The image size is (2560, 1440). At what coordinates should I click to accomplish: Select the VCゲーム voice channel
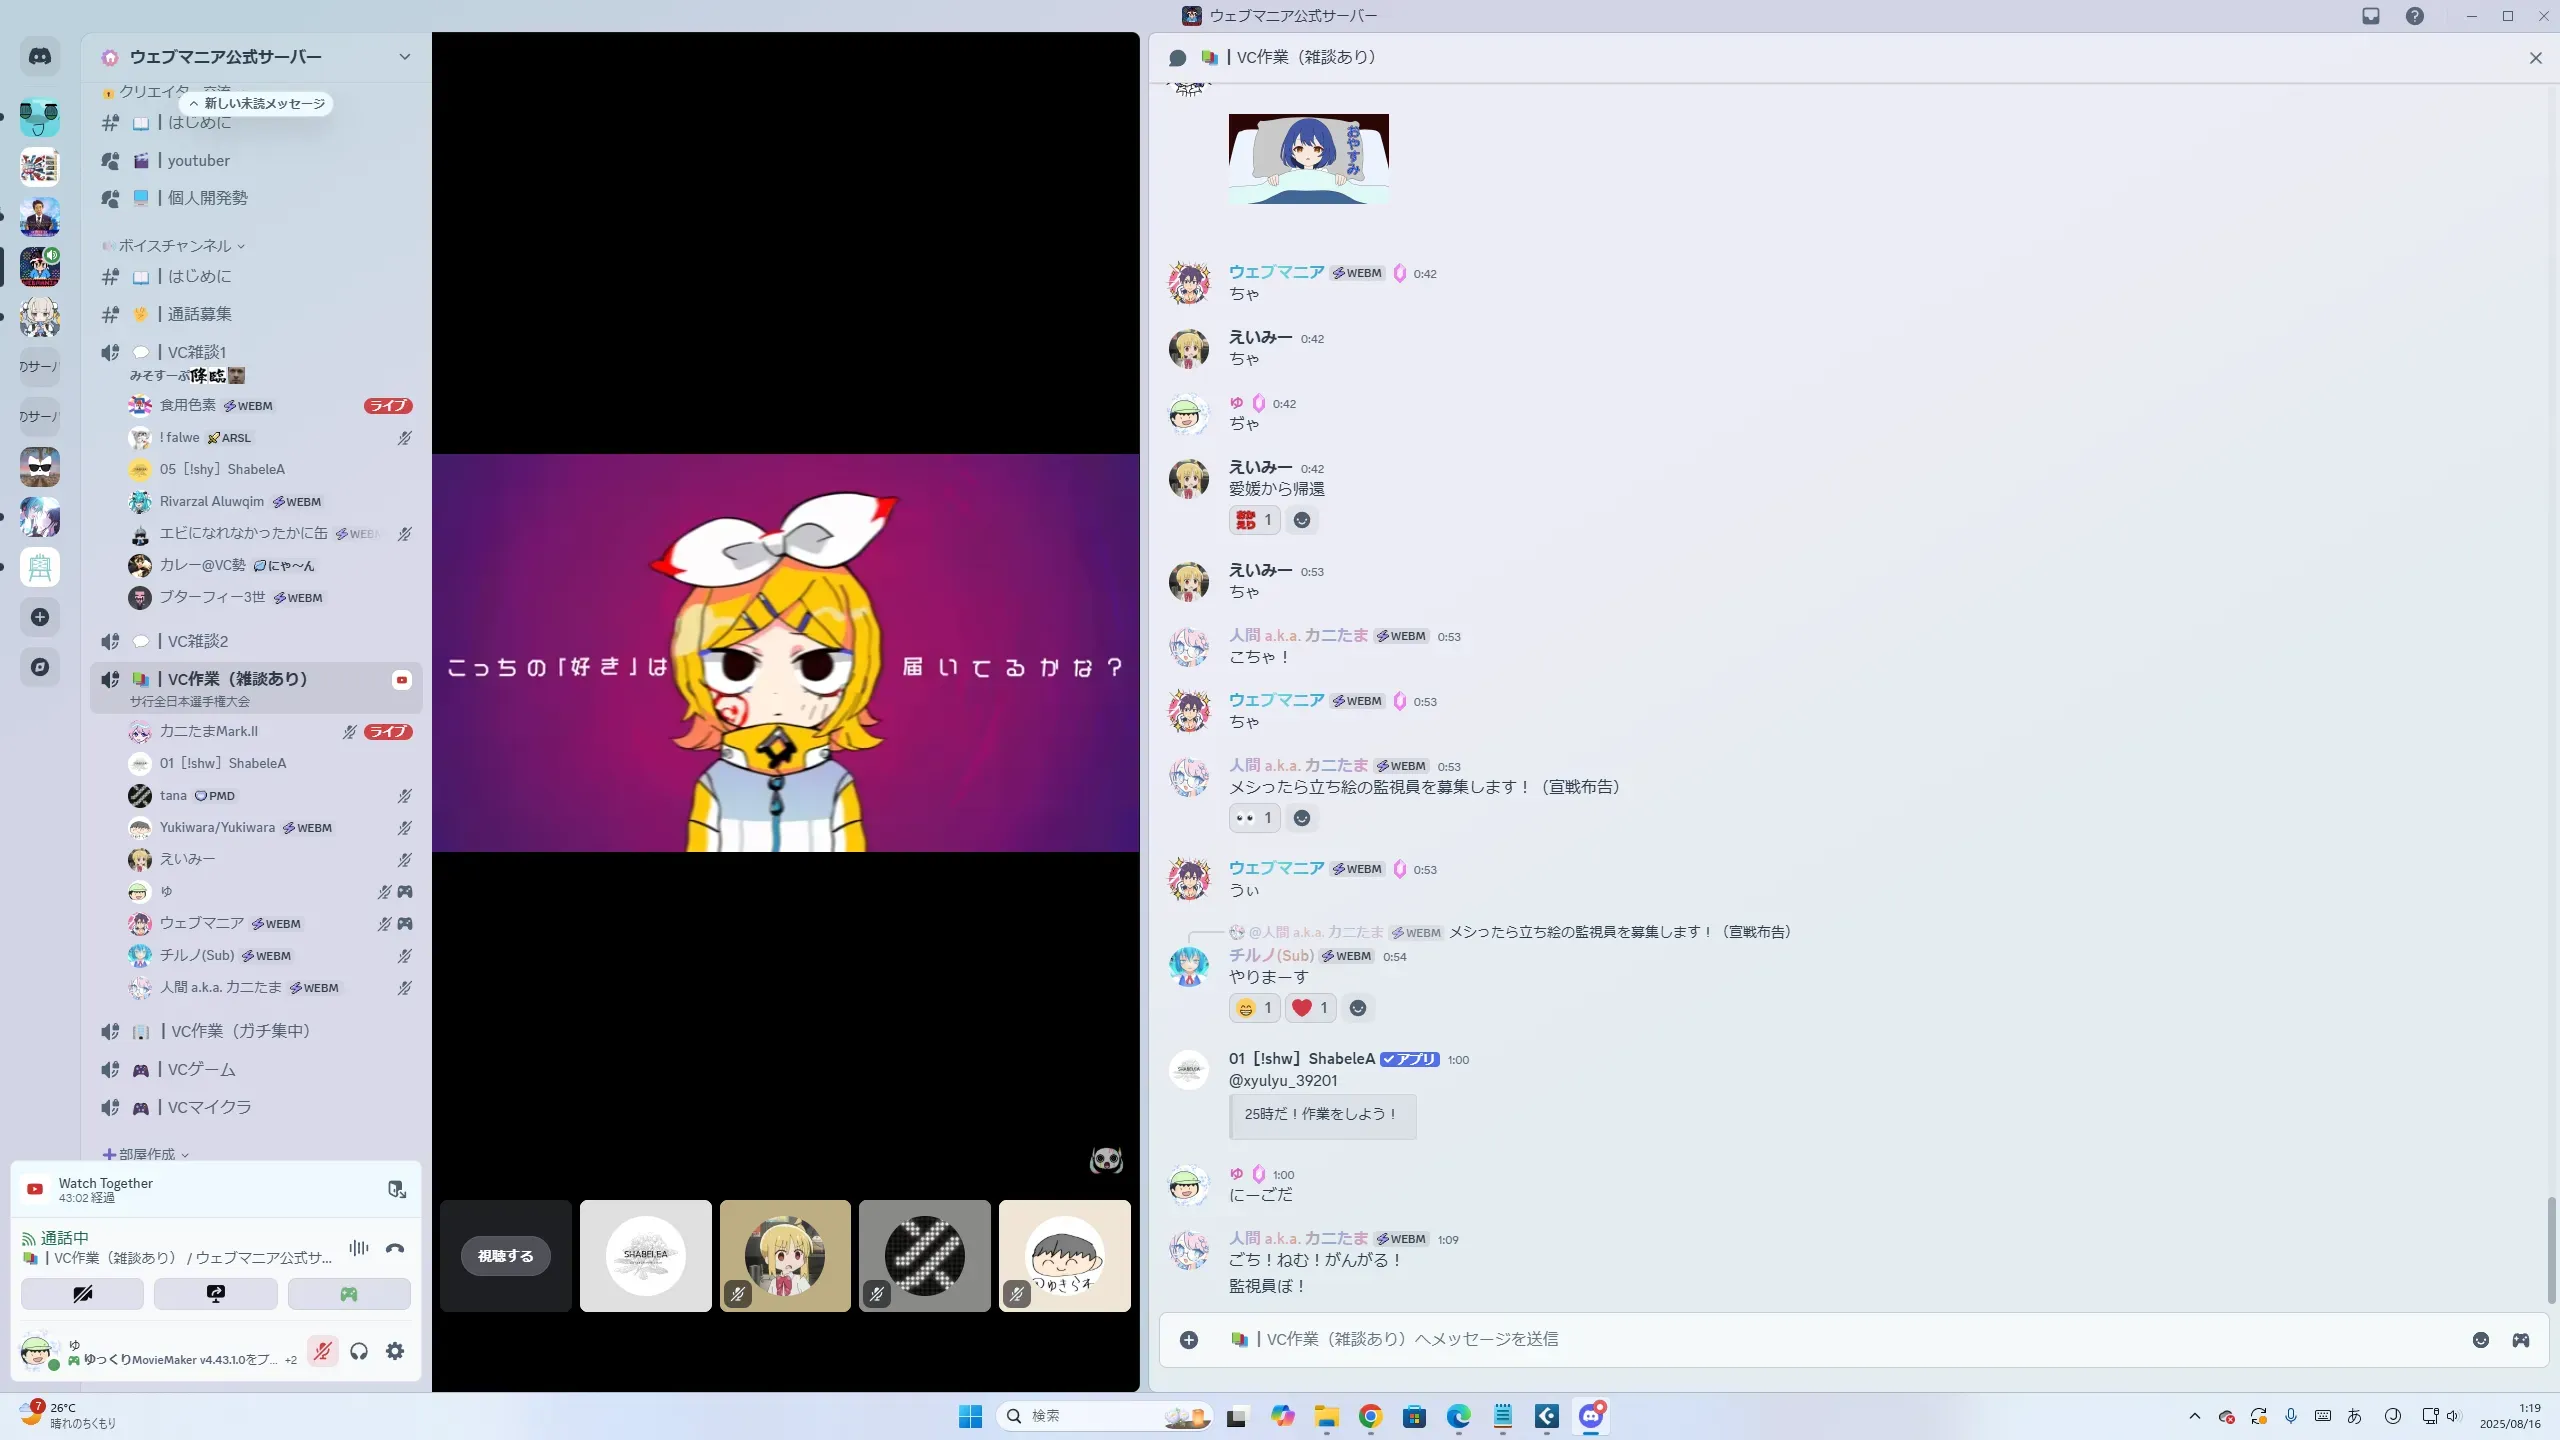pyautogui.click(x=201, y=1070)
